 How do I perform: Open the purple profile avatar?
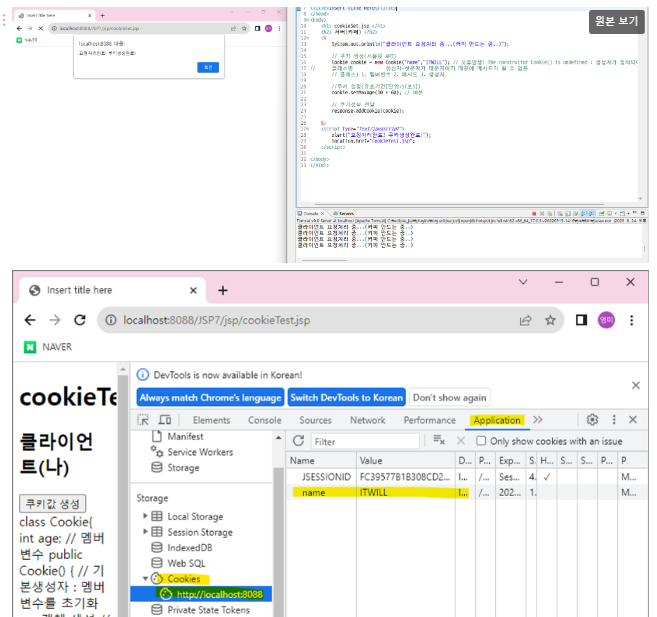coord(606,320)
